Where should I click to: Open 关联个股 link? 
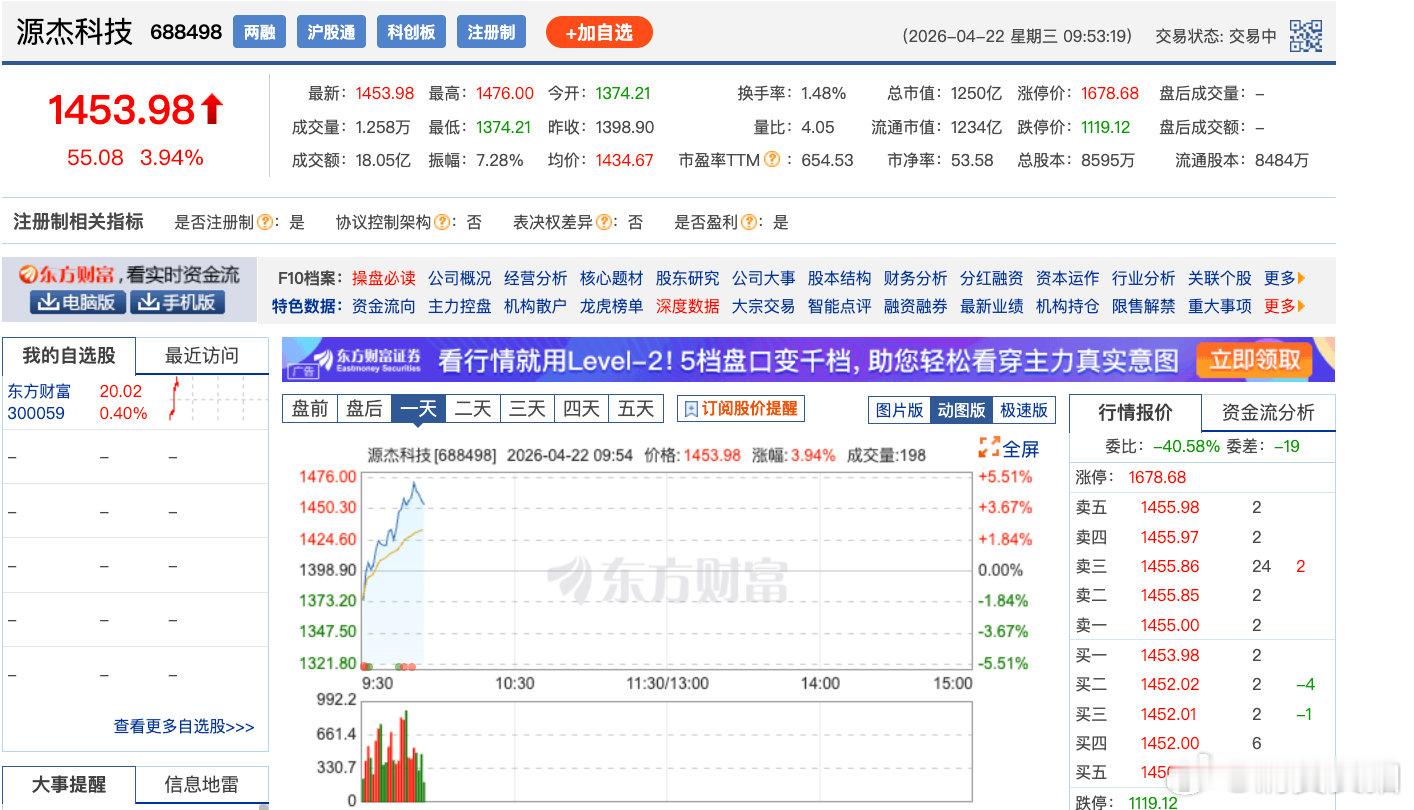point(1220,278)
